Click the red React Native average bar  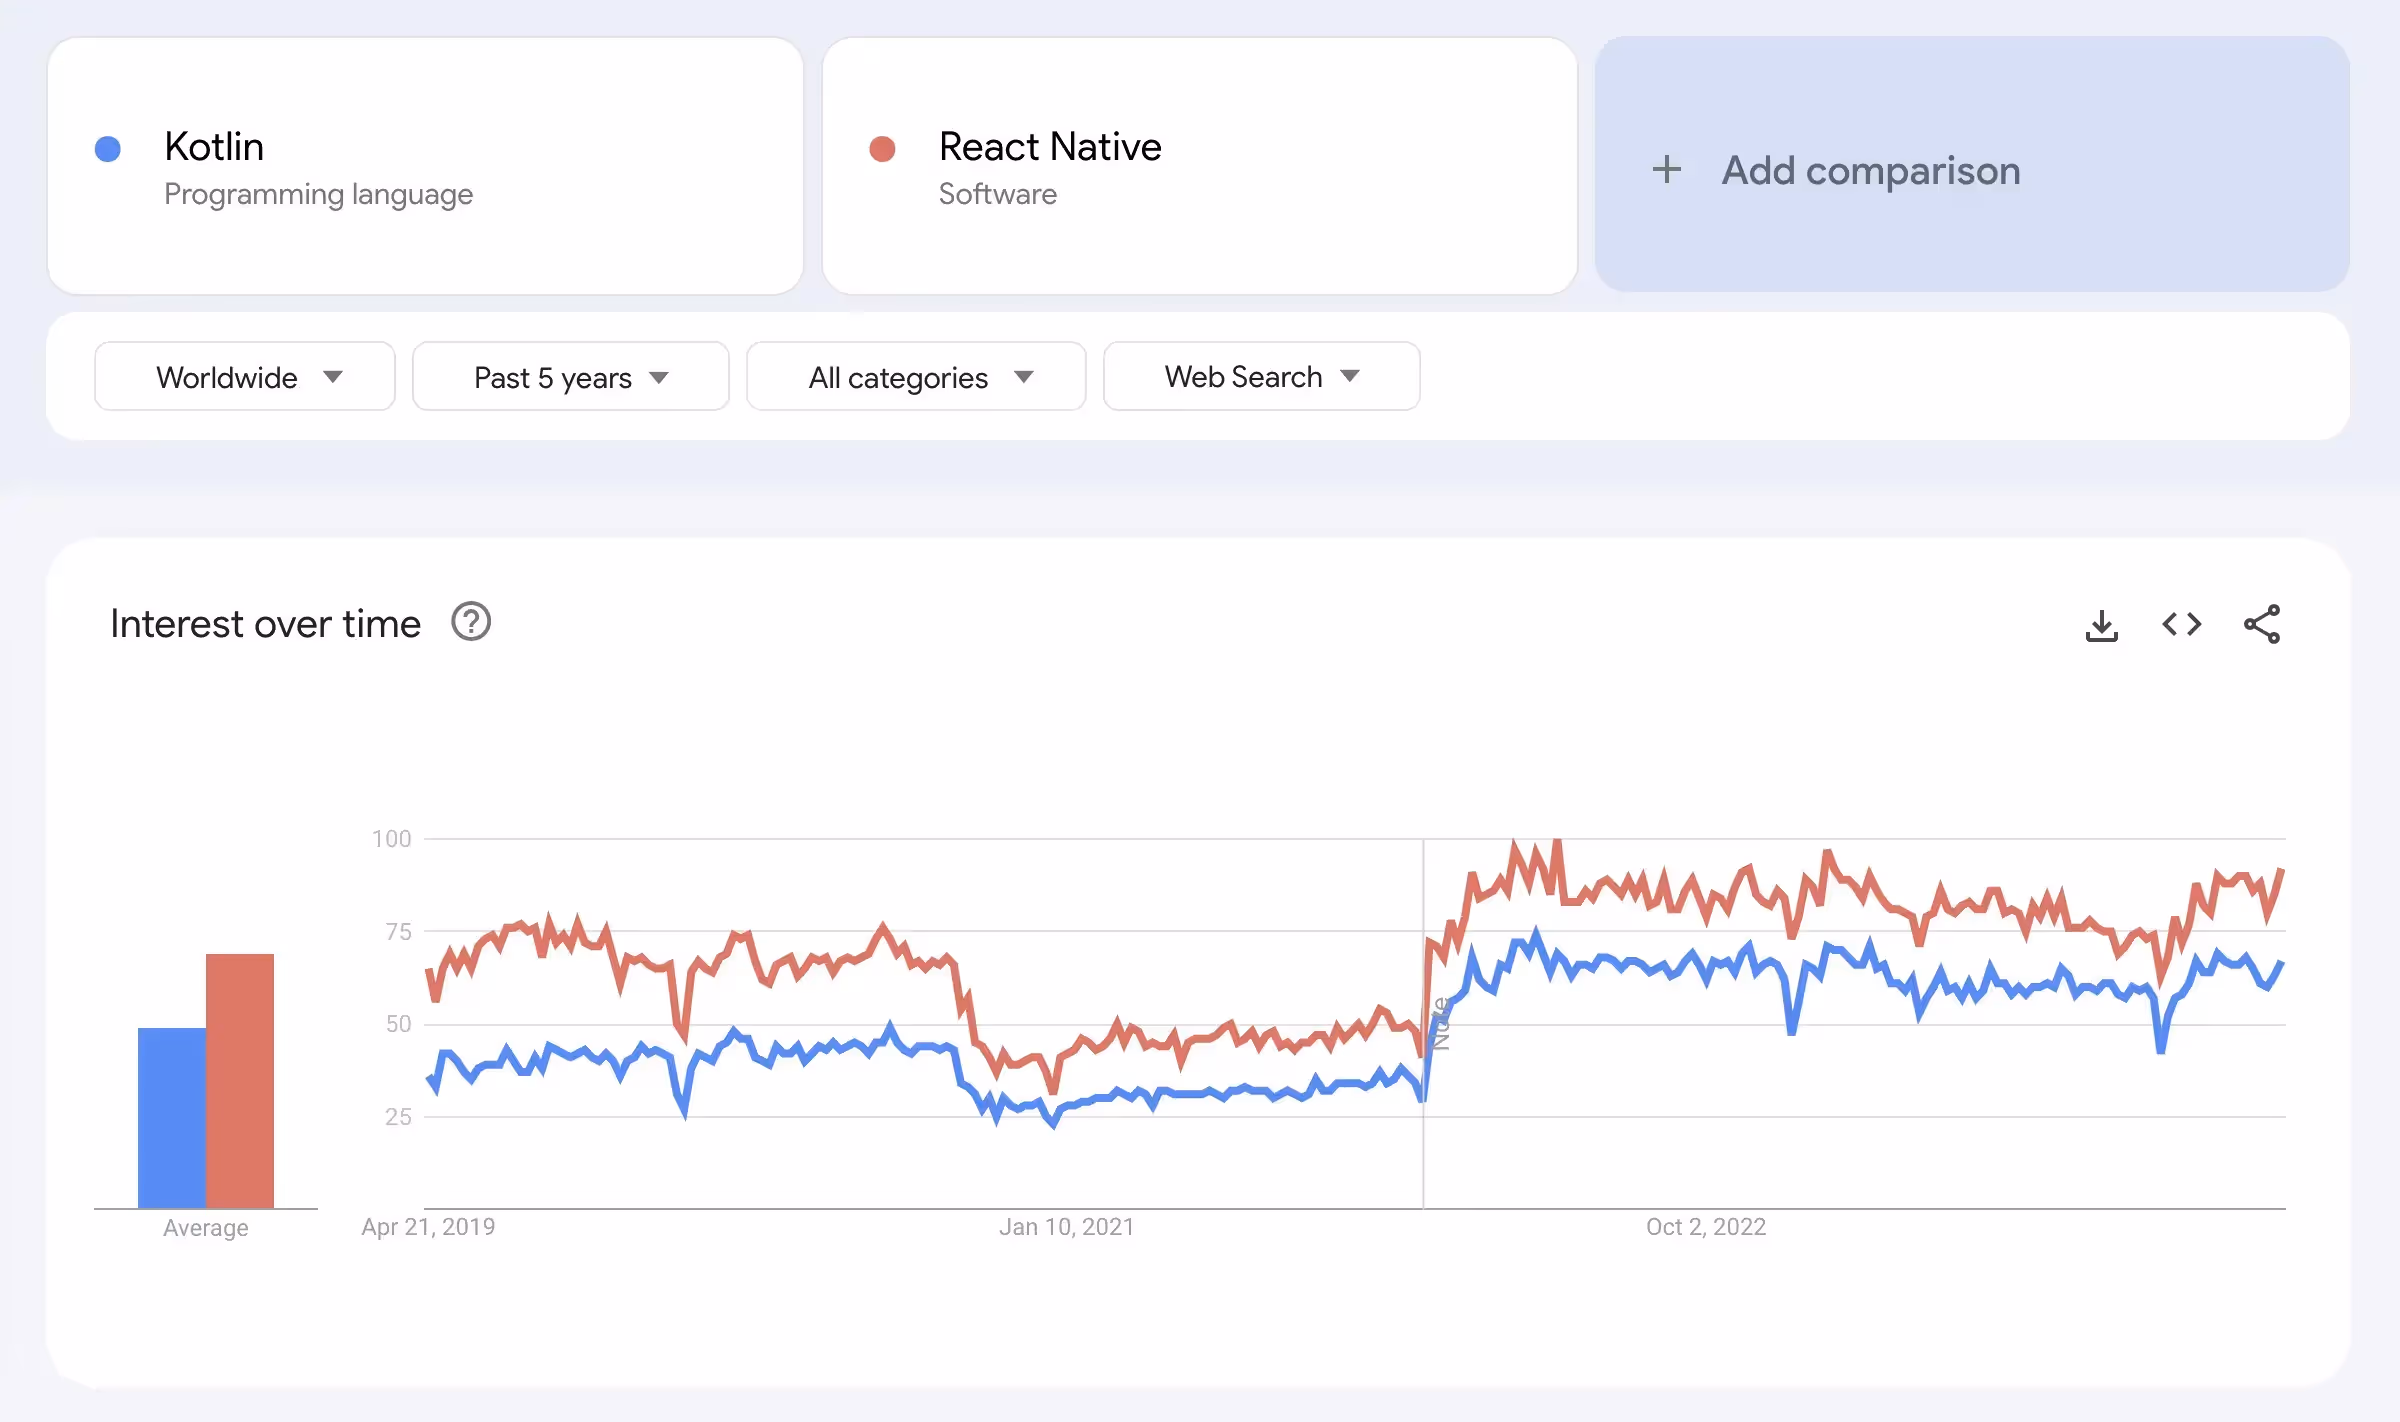(x=240, y=1080)
